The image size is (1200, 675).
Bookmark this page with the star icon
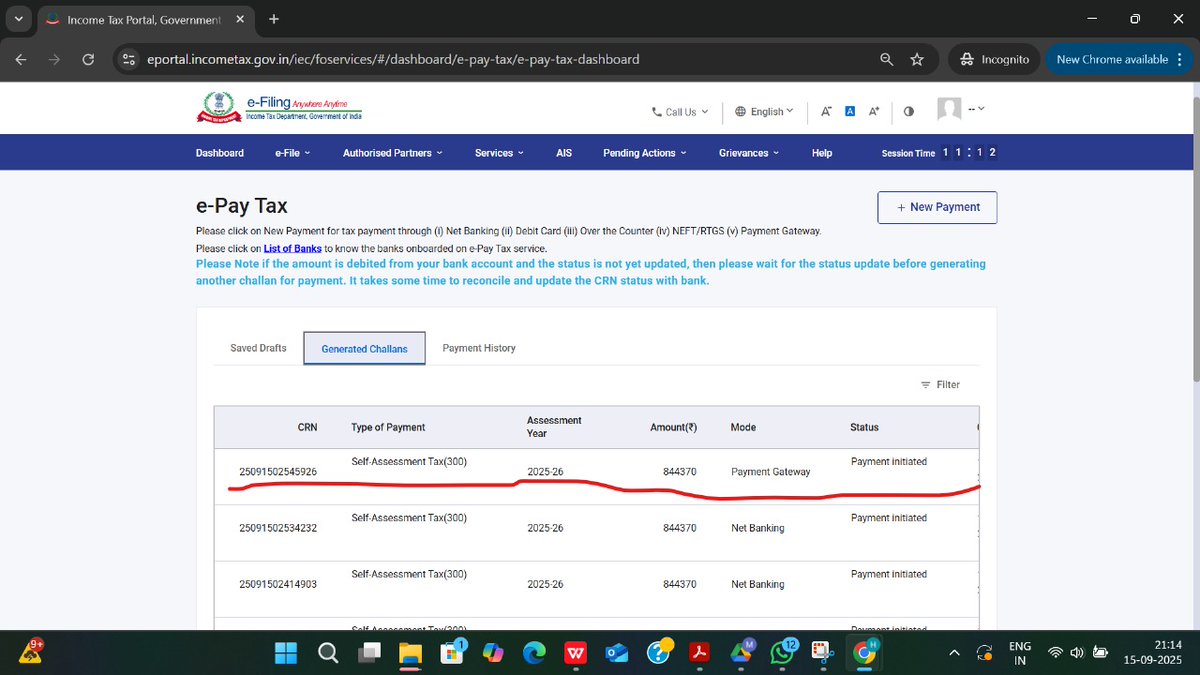(x=917, y=60)
